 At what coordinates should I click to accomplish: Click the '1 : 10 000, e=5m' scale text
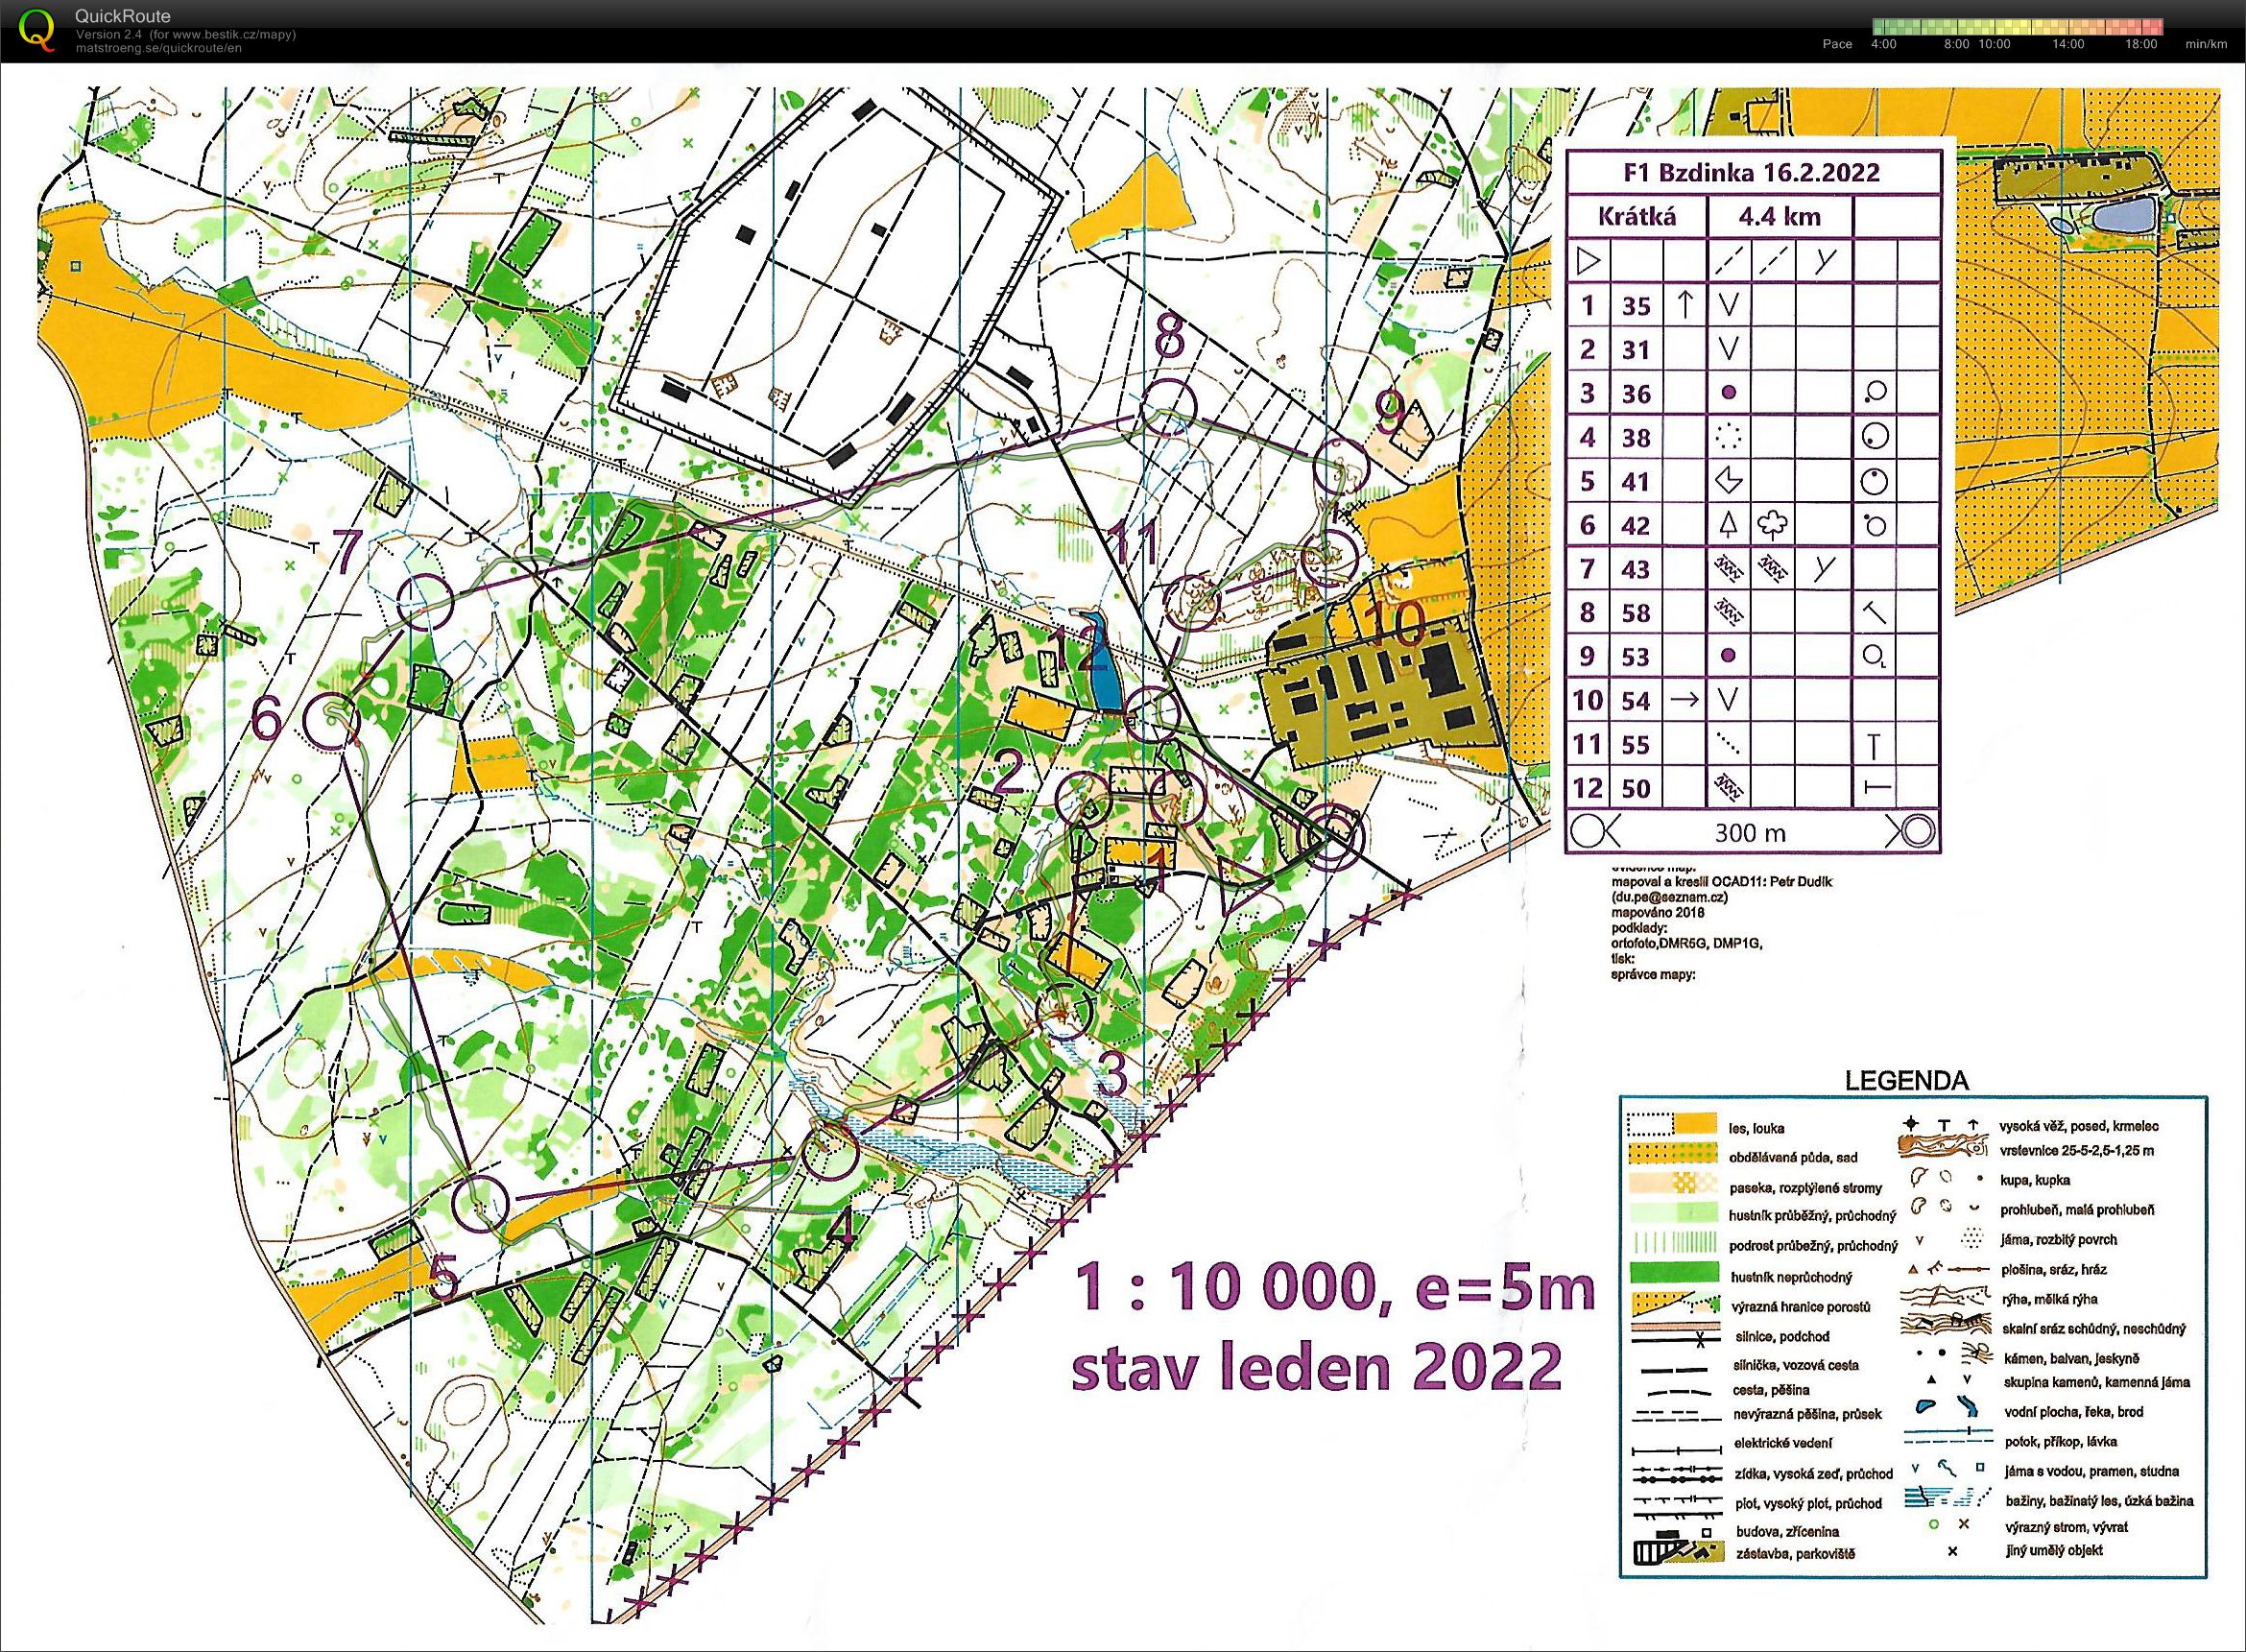[1334, 1289]
